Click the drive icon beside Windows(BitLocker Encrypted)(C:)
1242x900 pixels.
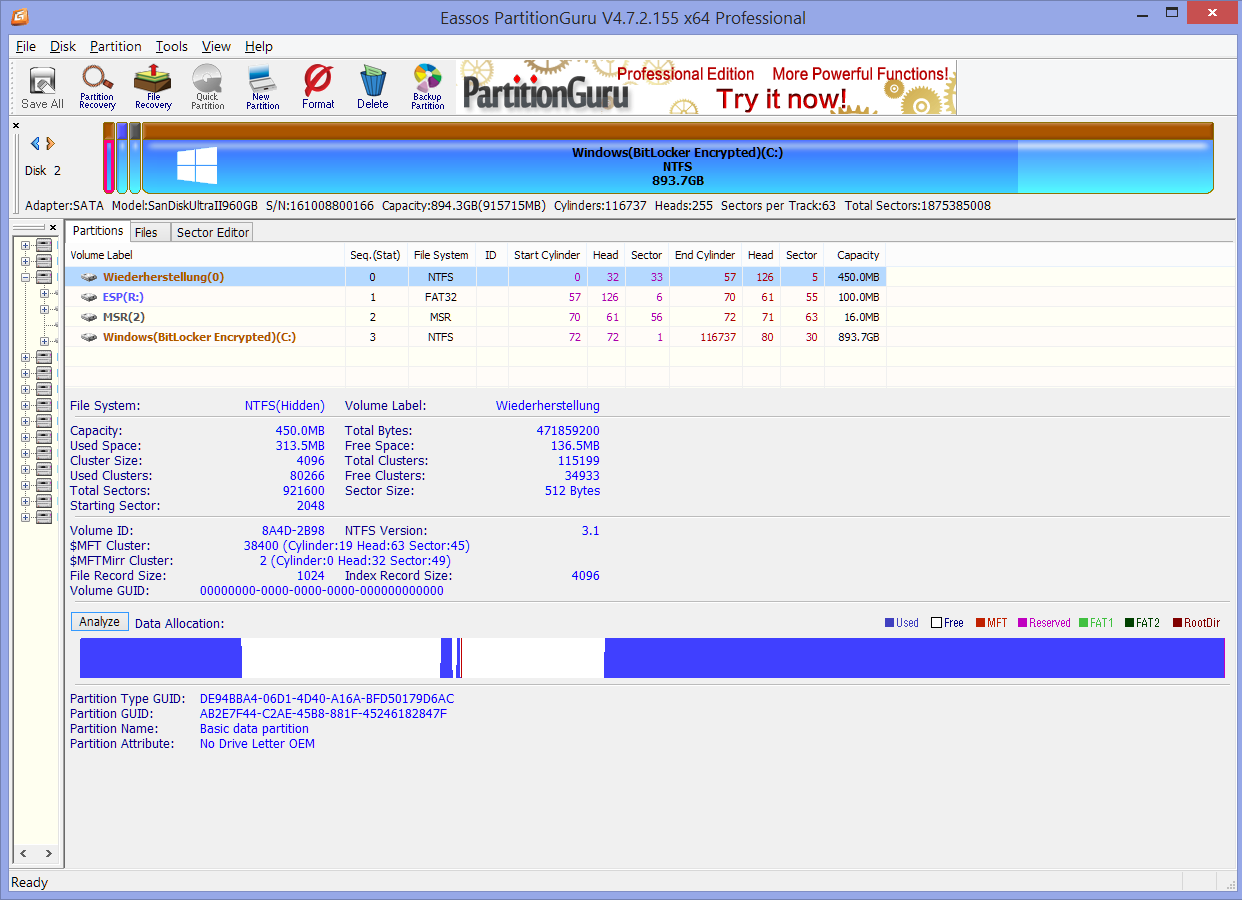[90, 337]
